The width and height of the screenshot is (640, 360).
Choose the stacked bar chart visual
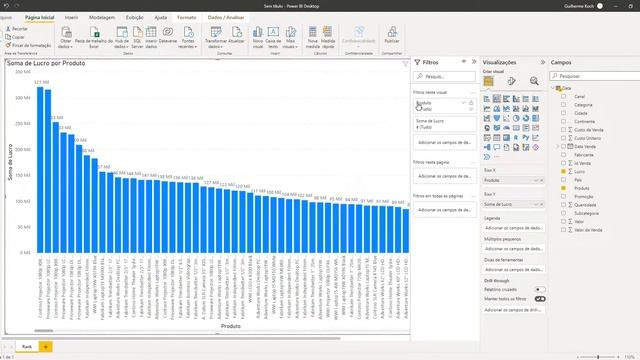[x=487, y=99]
